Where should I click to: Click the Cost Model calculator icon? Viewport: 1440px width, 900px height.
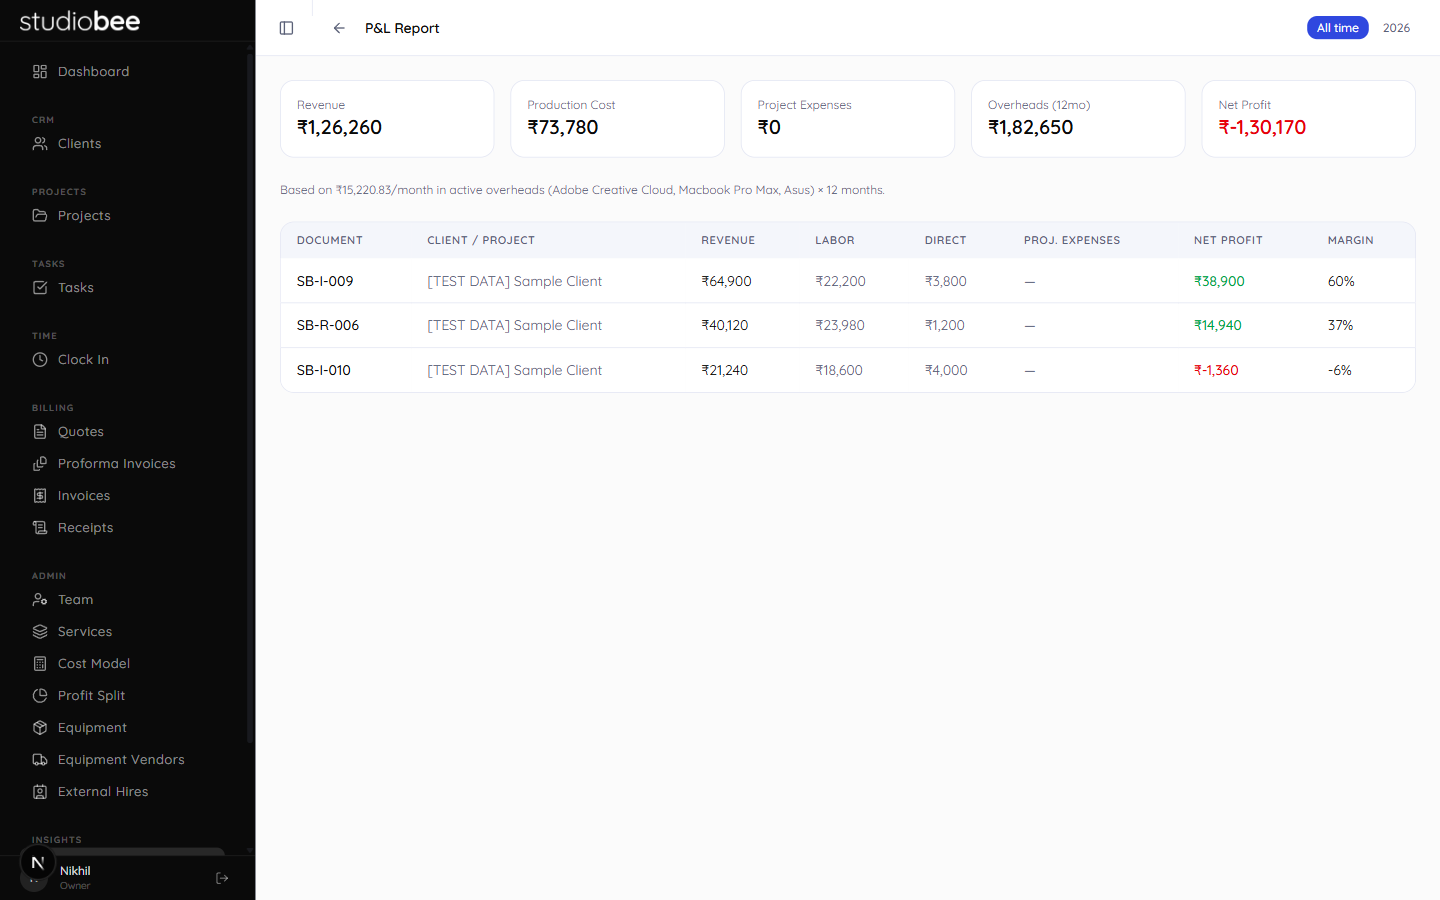(40, 664)
